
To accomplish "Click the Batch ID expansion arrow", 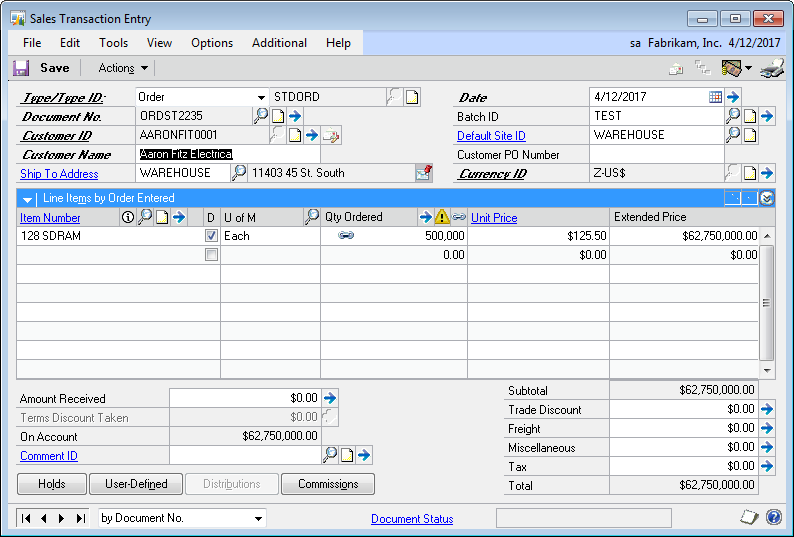I will (x=767, y=117).
